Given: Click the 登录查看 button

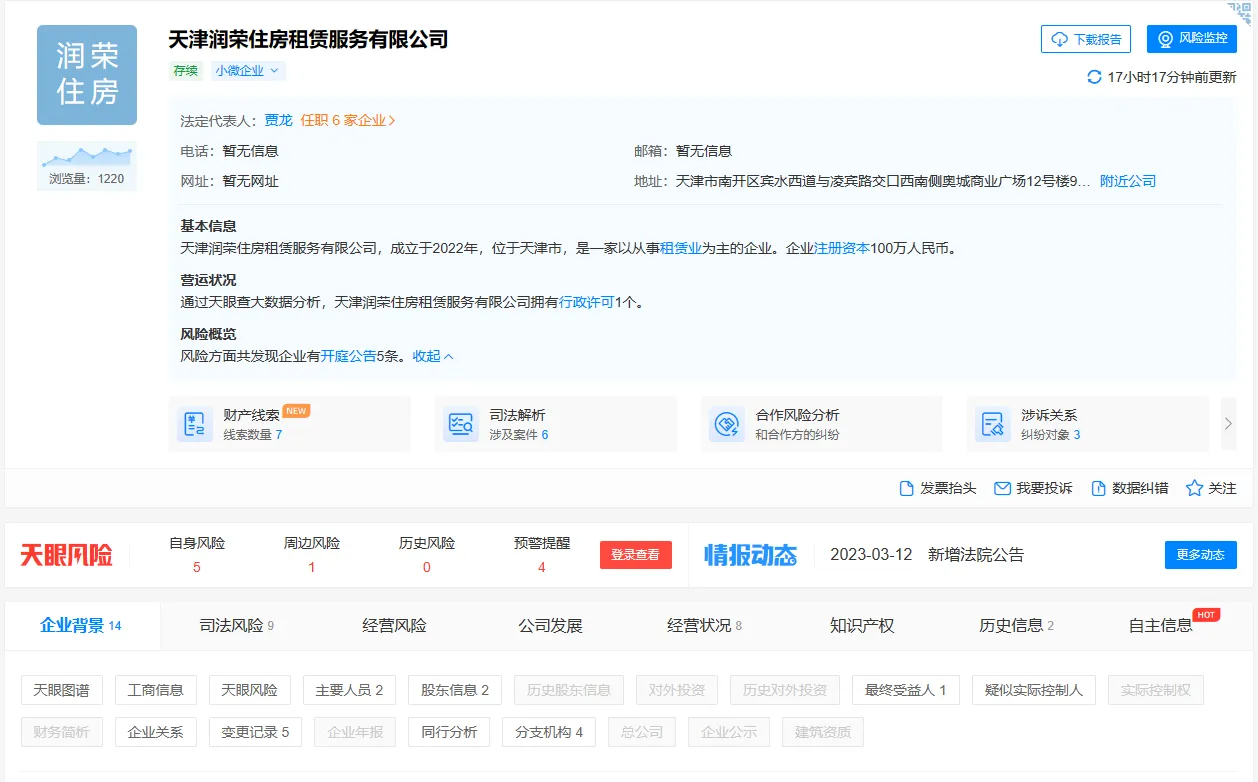Looking at the screenshot, I should [x=636, y=555].
